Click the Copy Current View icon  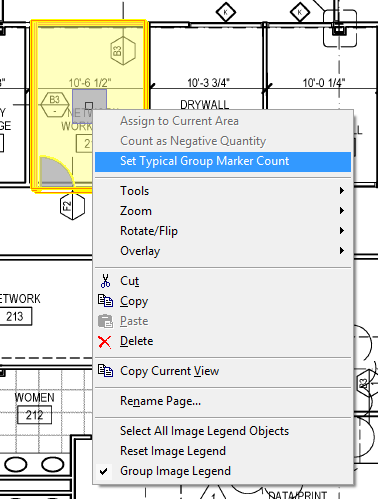tap(105, 371)
